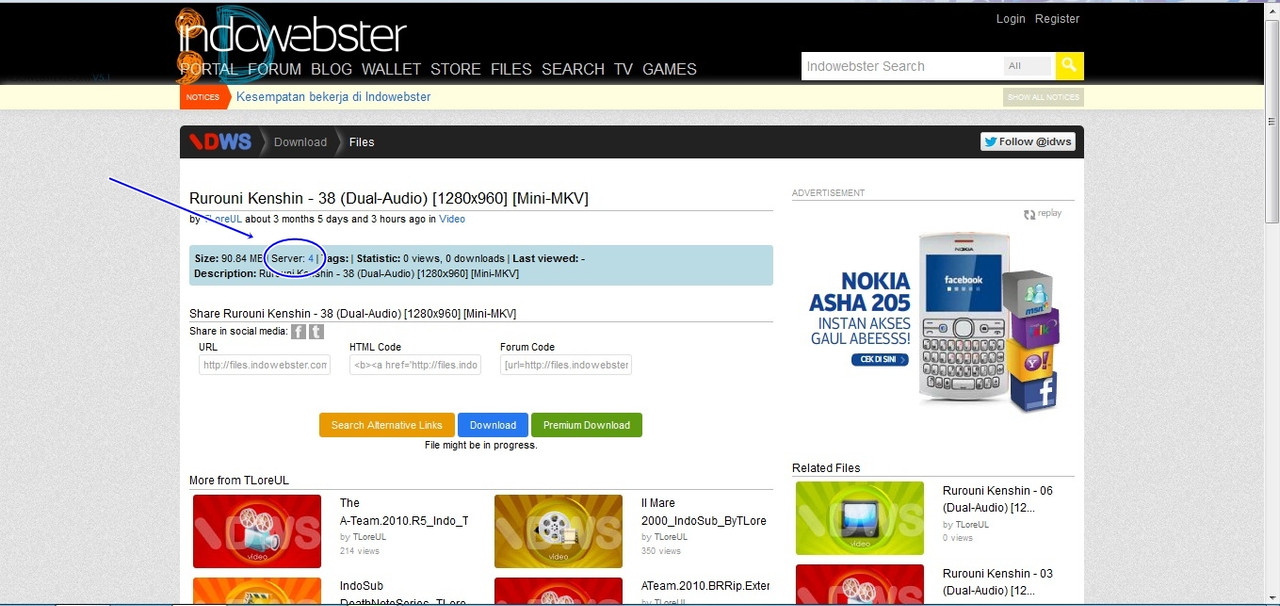This screenshot has width=1280, height=606.
Task: Click the Indowebster Search input field
Action: pos(900,66)
